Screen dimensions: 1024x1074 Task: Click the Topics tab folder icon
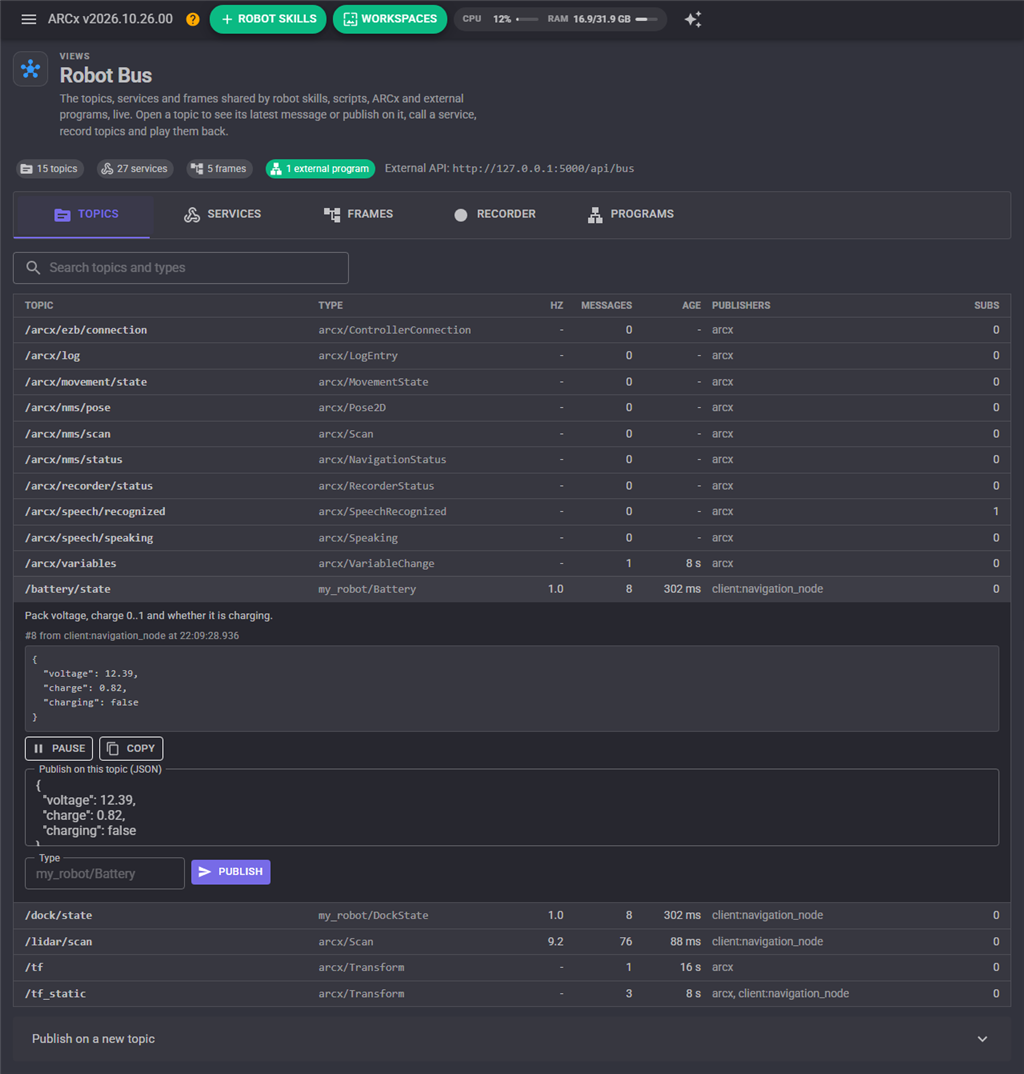(62, 214)
